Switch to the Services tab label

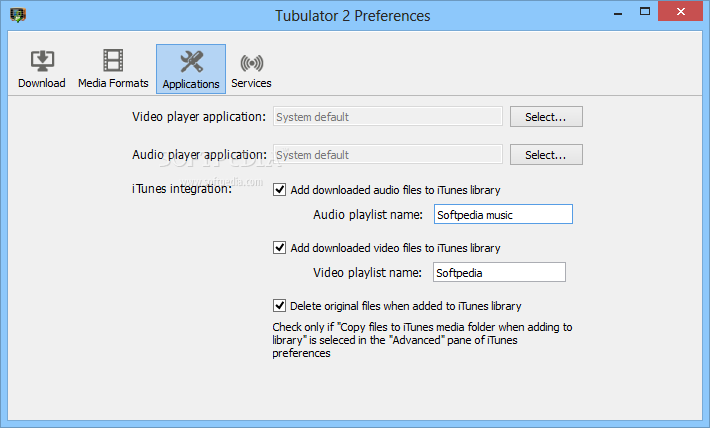point(251,83)
